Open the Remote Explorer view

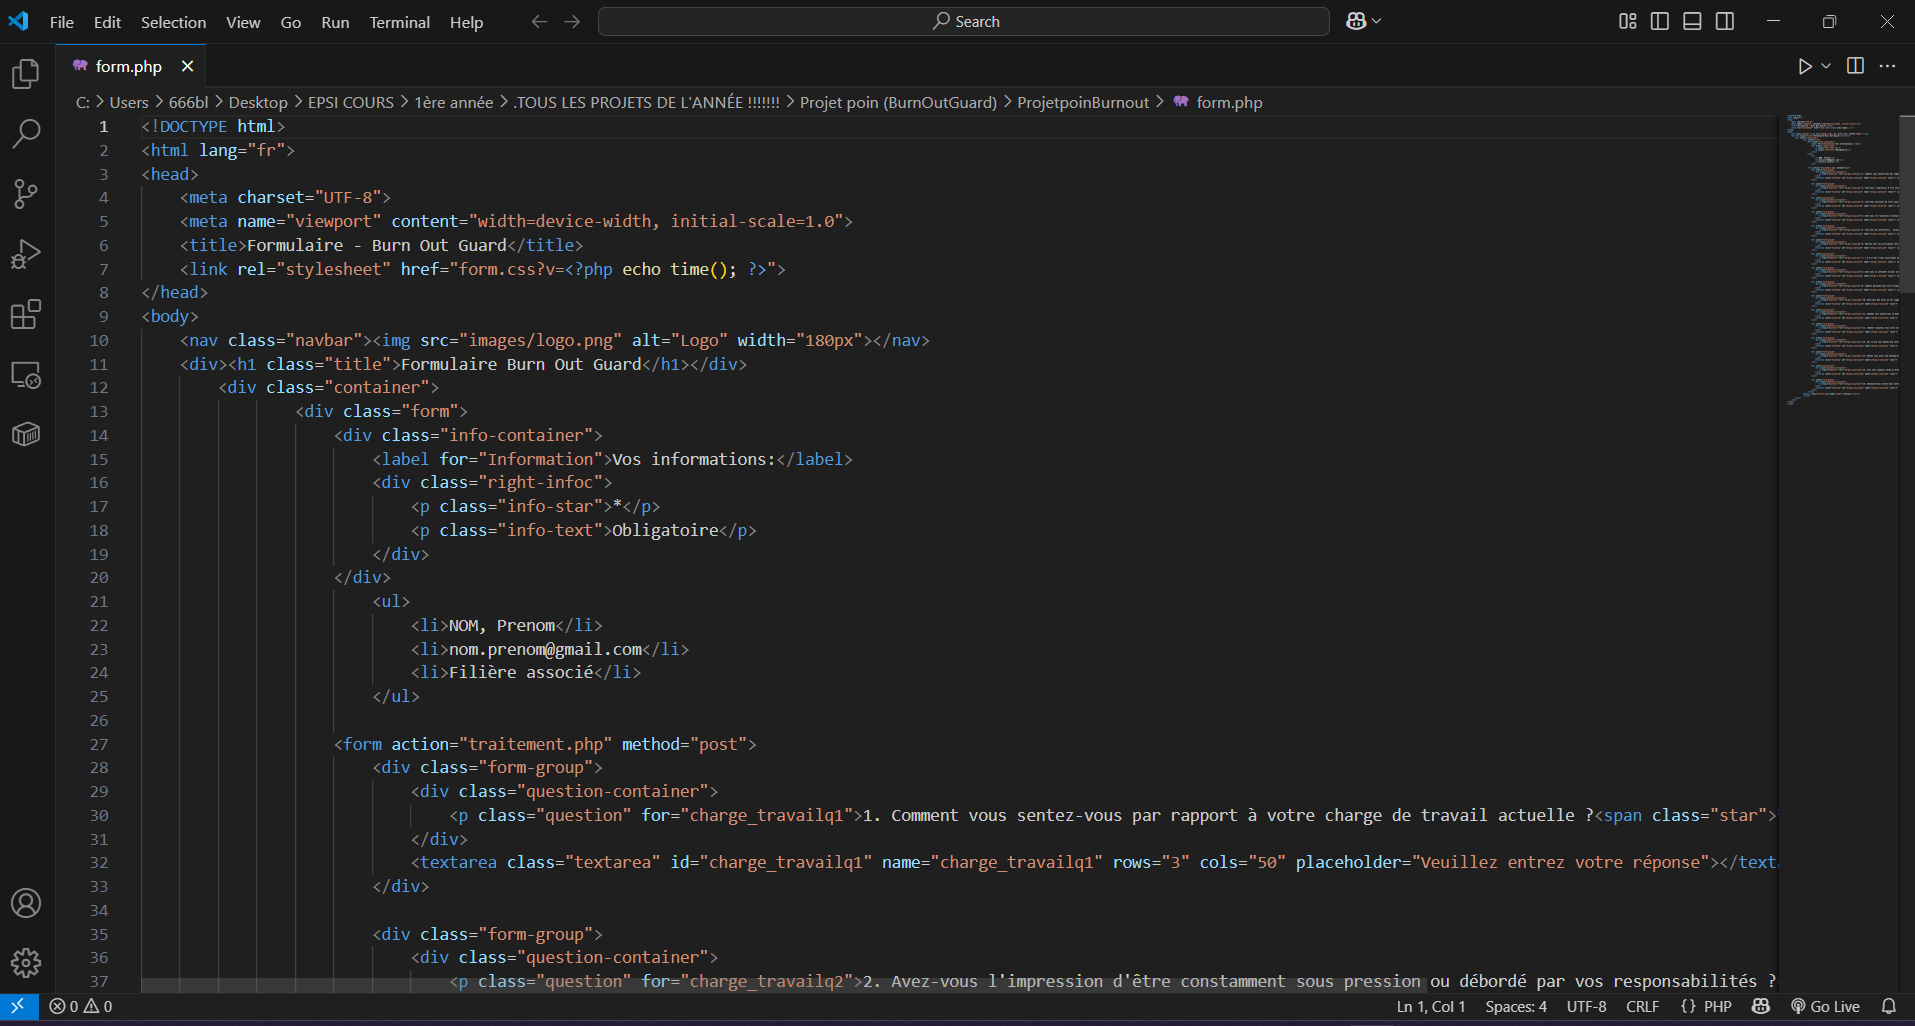pyautogui.click(x=26, y=375)
